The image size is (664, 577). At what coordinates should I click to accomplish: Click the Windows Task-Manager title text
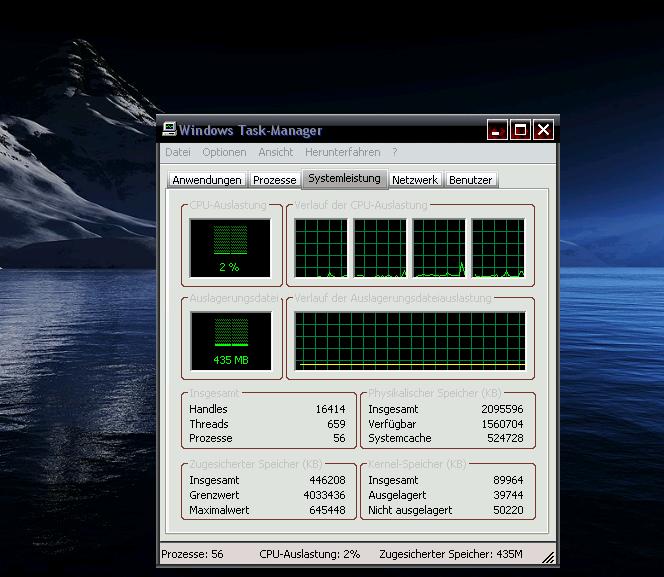250,130
